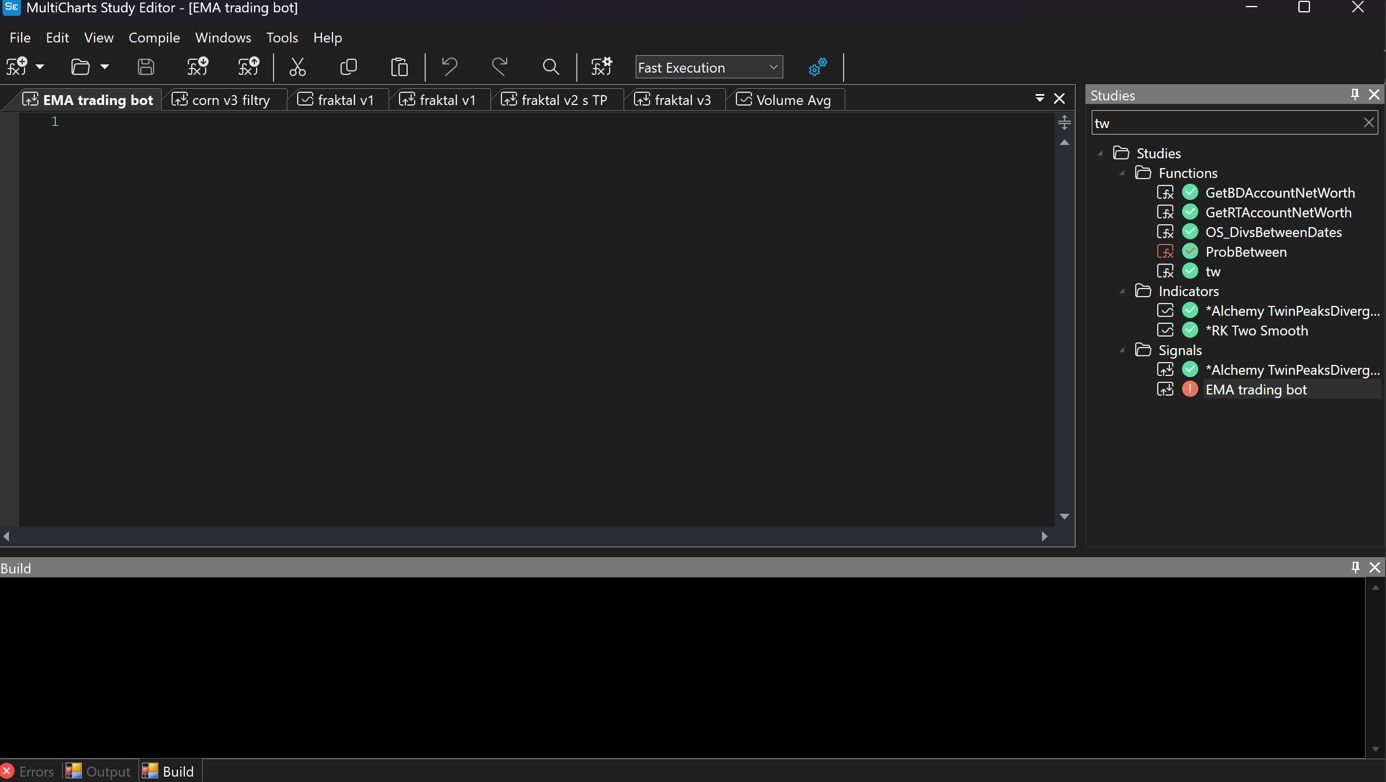
Task: Click the Export study (up arrow) icon
Action: [x=248, y=67]
